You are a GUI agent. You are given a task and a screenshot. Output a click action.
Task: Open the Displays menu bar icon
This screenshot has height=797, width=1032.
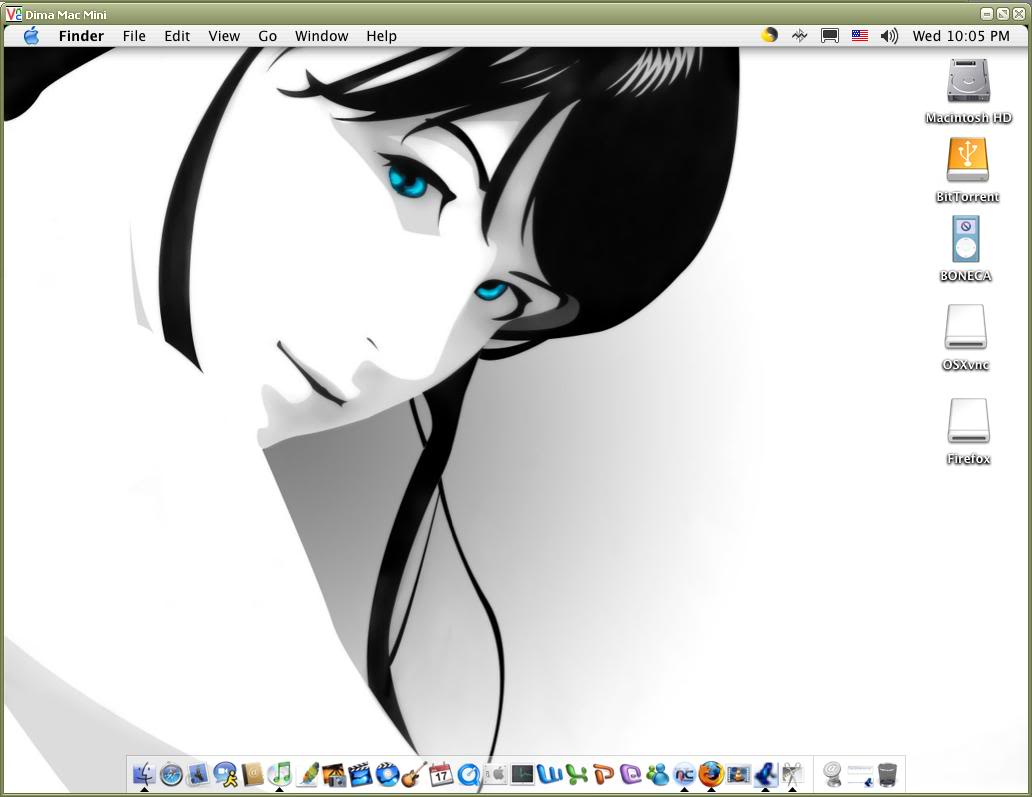(x=829, y=36)
